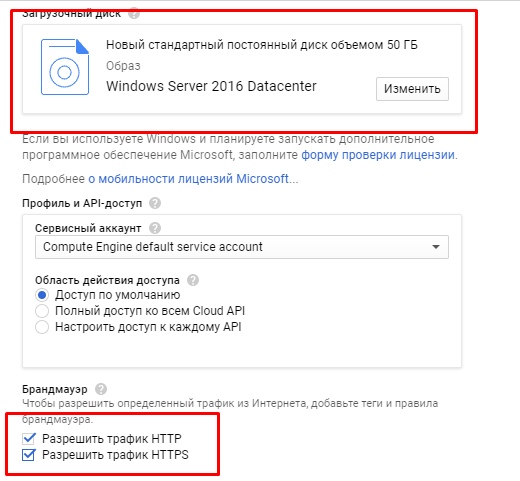
Task: Click the service account dropdown arrow
Action: [436, 247]
